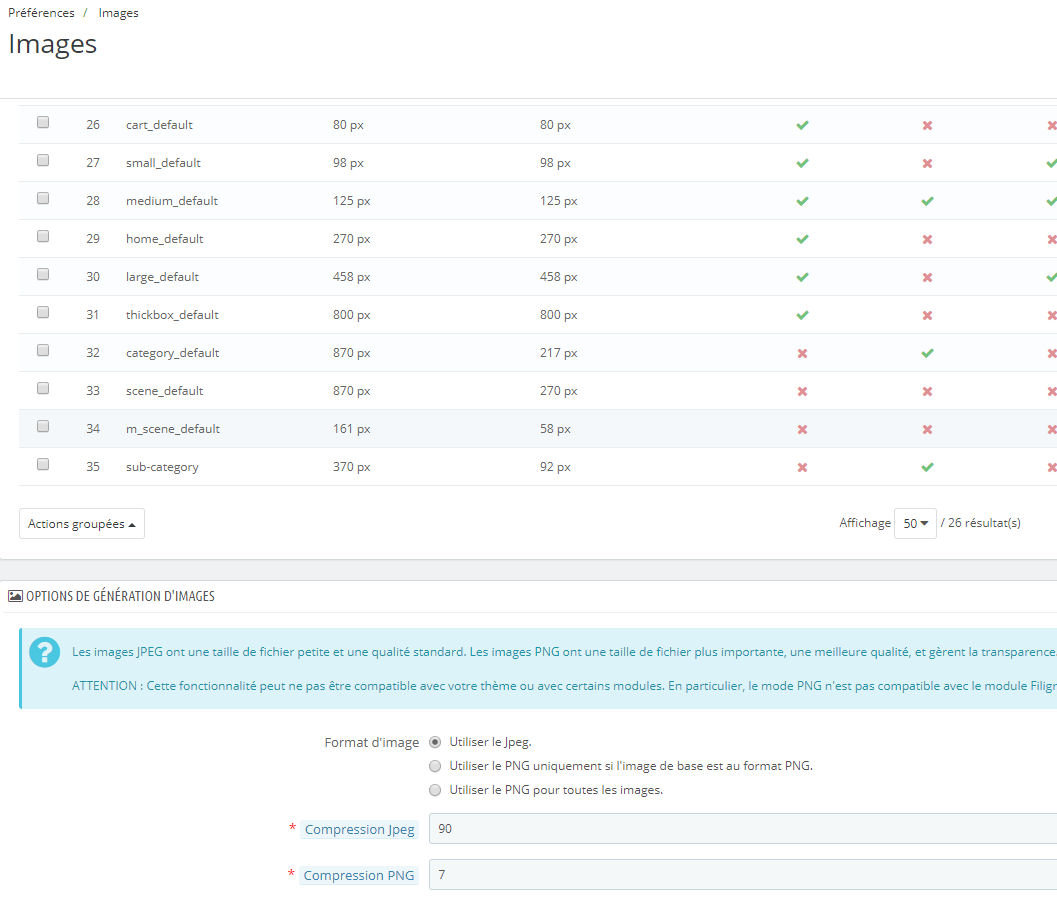Viewport: 1057px width, 897px height.
Task: Click second status column cross for scene_default
Action: [x=928, y=391]
